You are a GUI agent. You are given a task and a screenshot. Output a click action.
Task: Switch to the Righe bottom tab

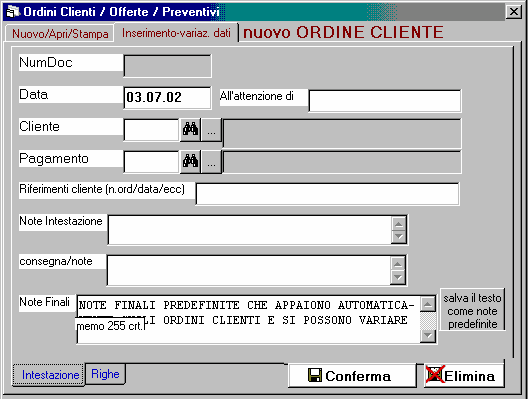pyautogui.click(x=105, y=374)
